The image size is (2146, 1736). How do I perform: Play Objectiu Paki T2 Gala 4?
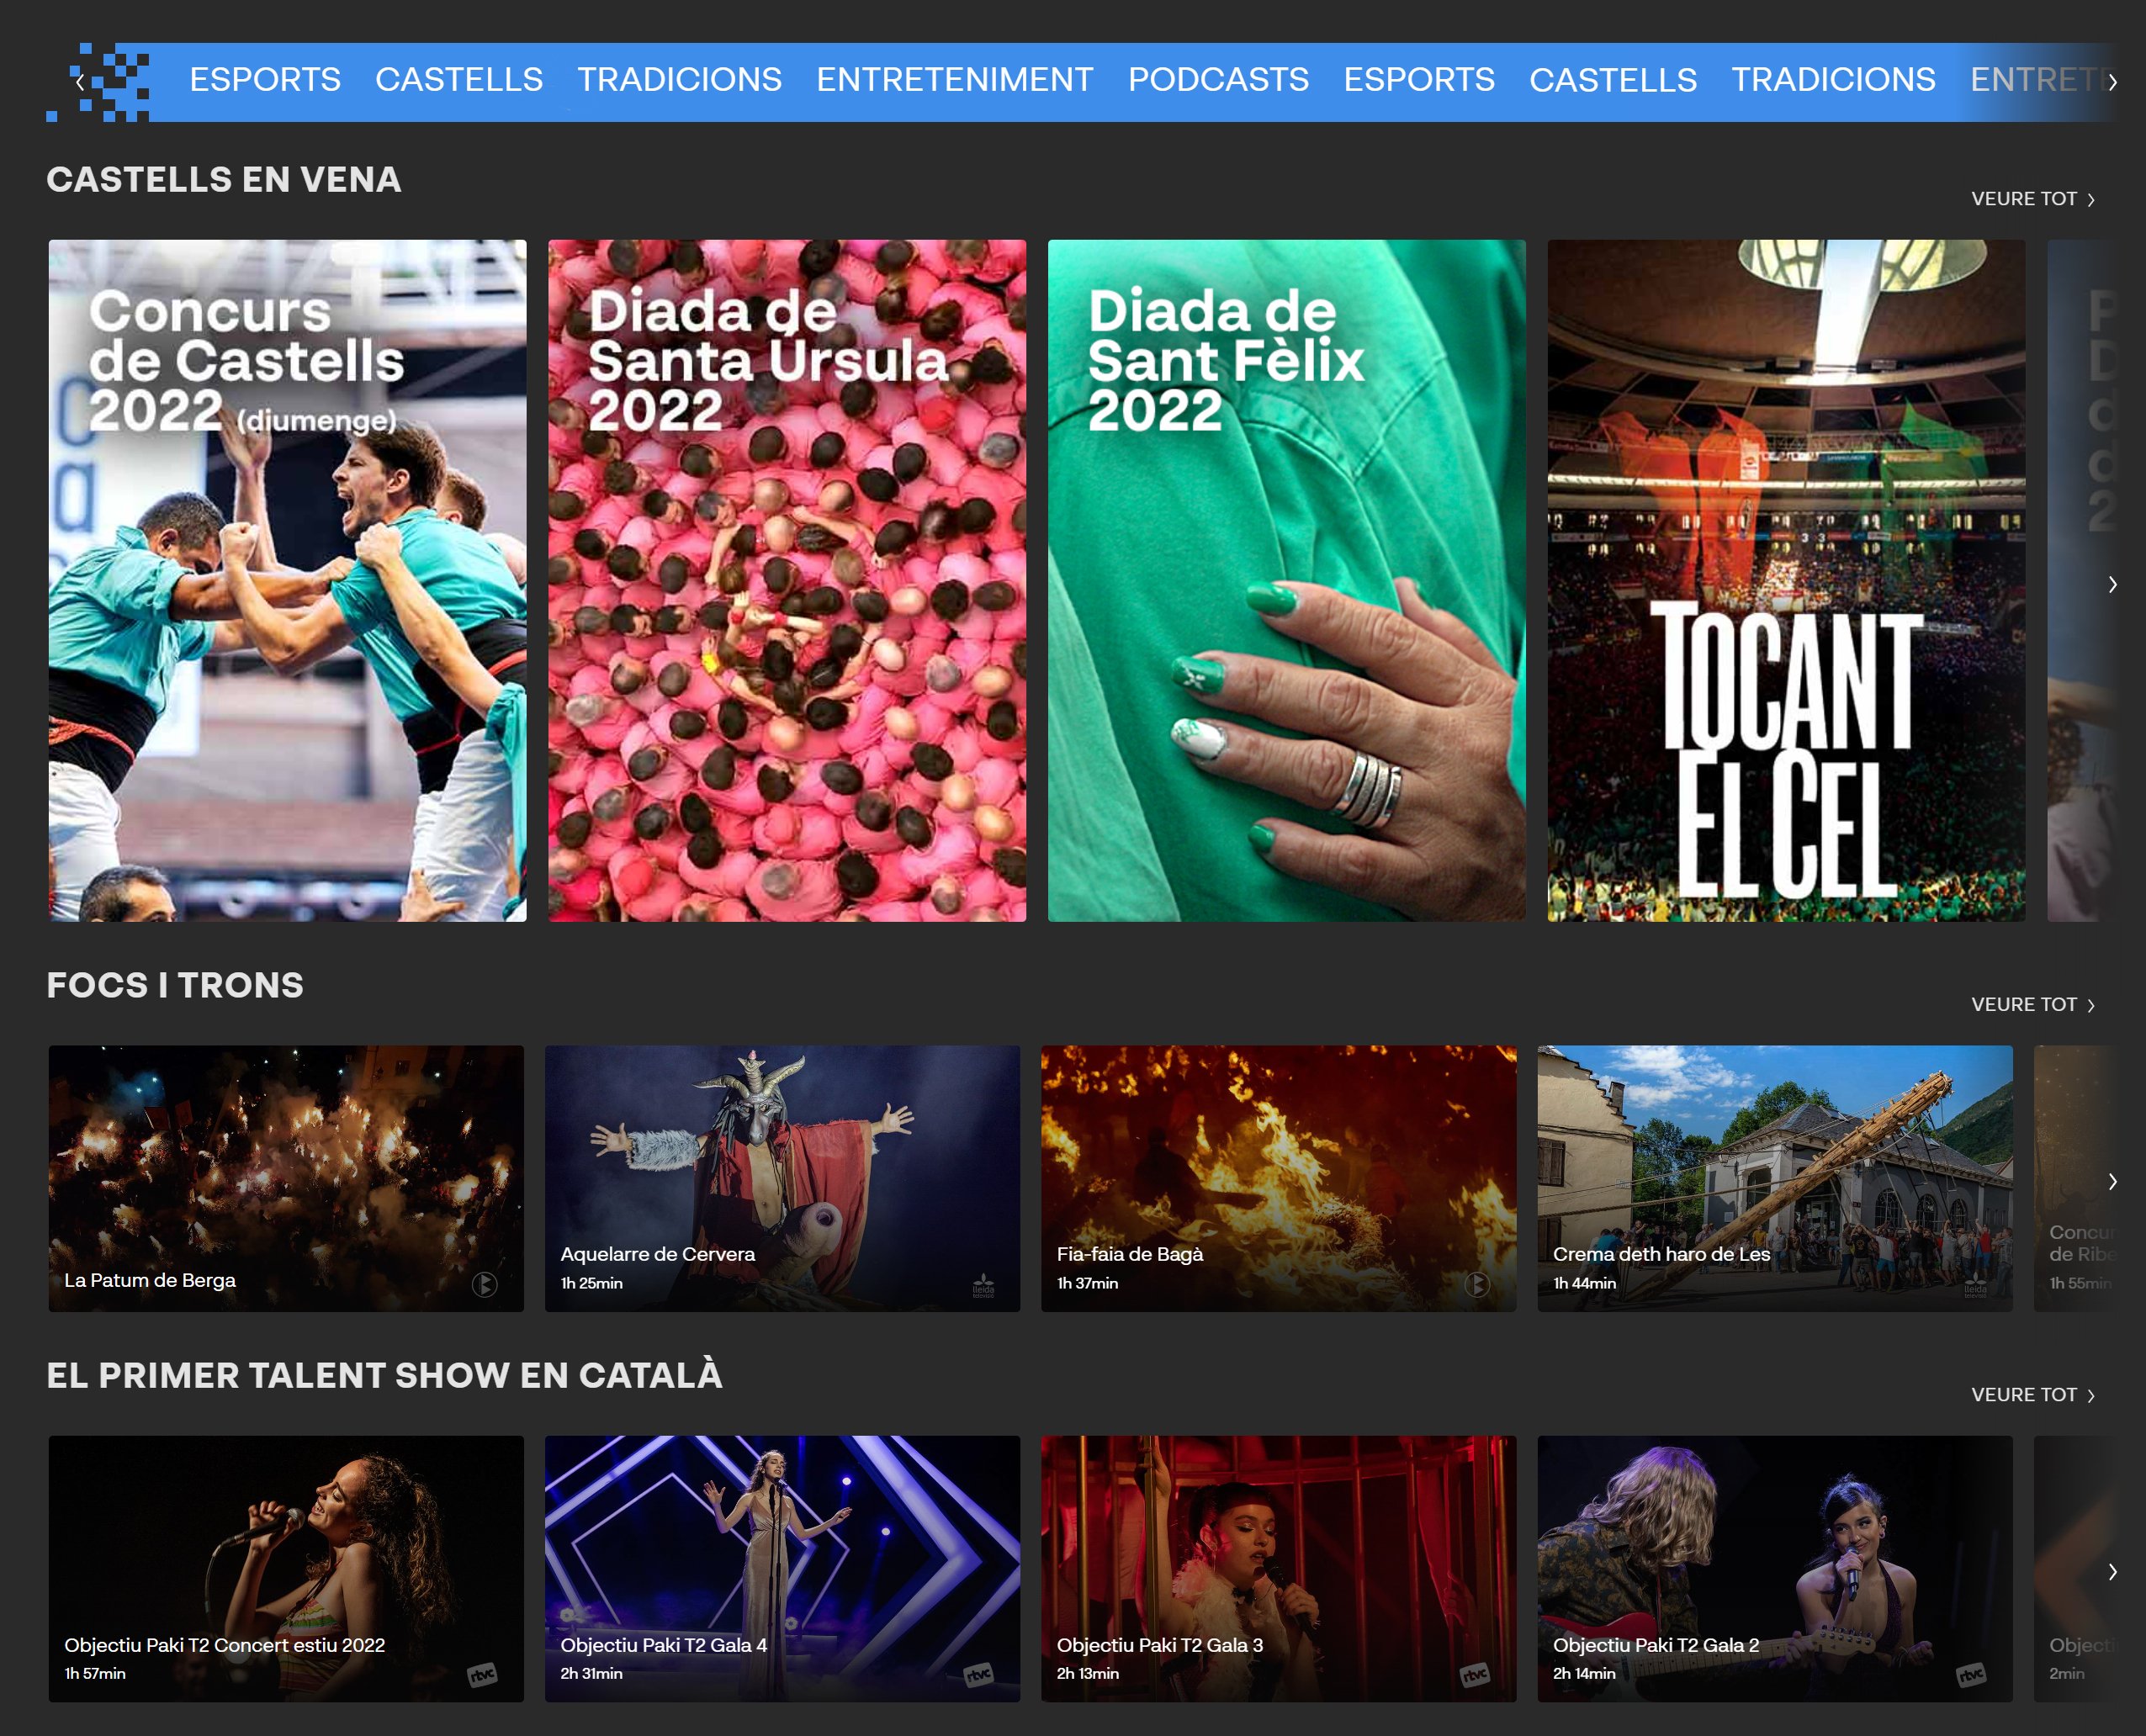(x=782, y=1568)
